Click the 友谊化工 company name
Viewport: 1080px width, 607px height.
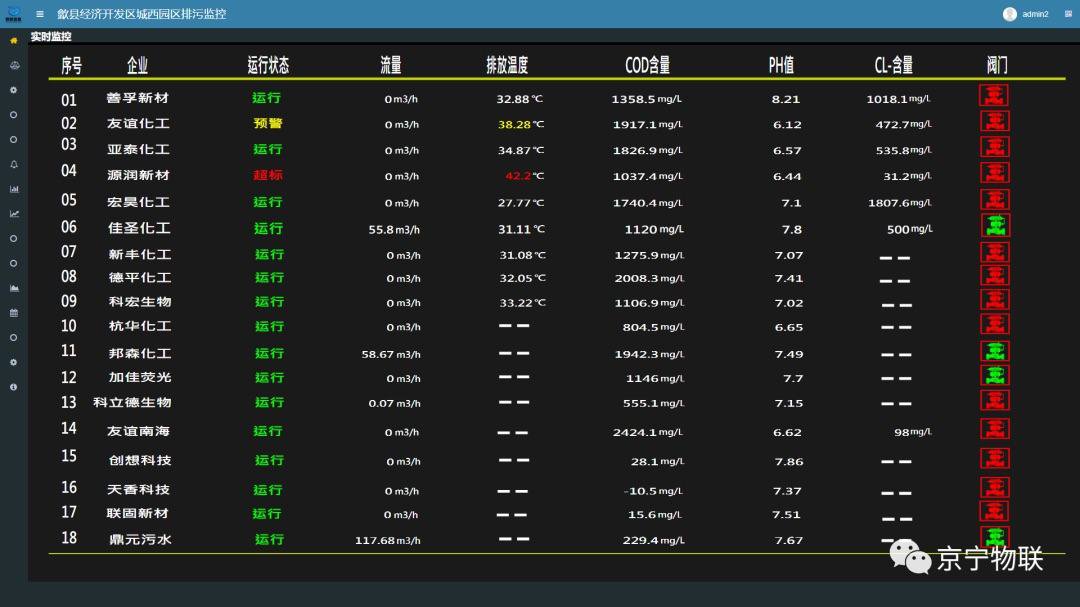point(139,124)
